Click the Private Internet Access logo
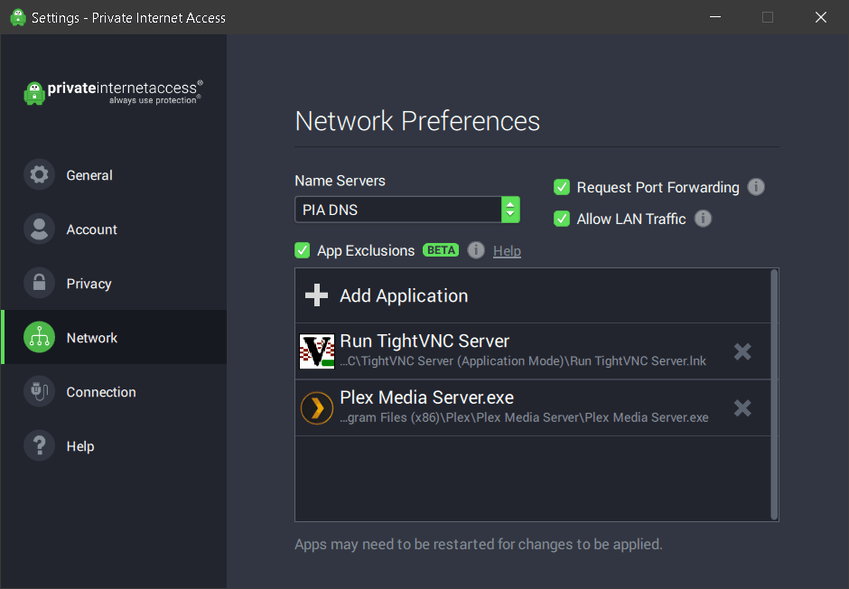The image size is (849, 589). click(x=112, y=92)
